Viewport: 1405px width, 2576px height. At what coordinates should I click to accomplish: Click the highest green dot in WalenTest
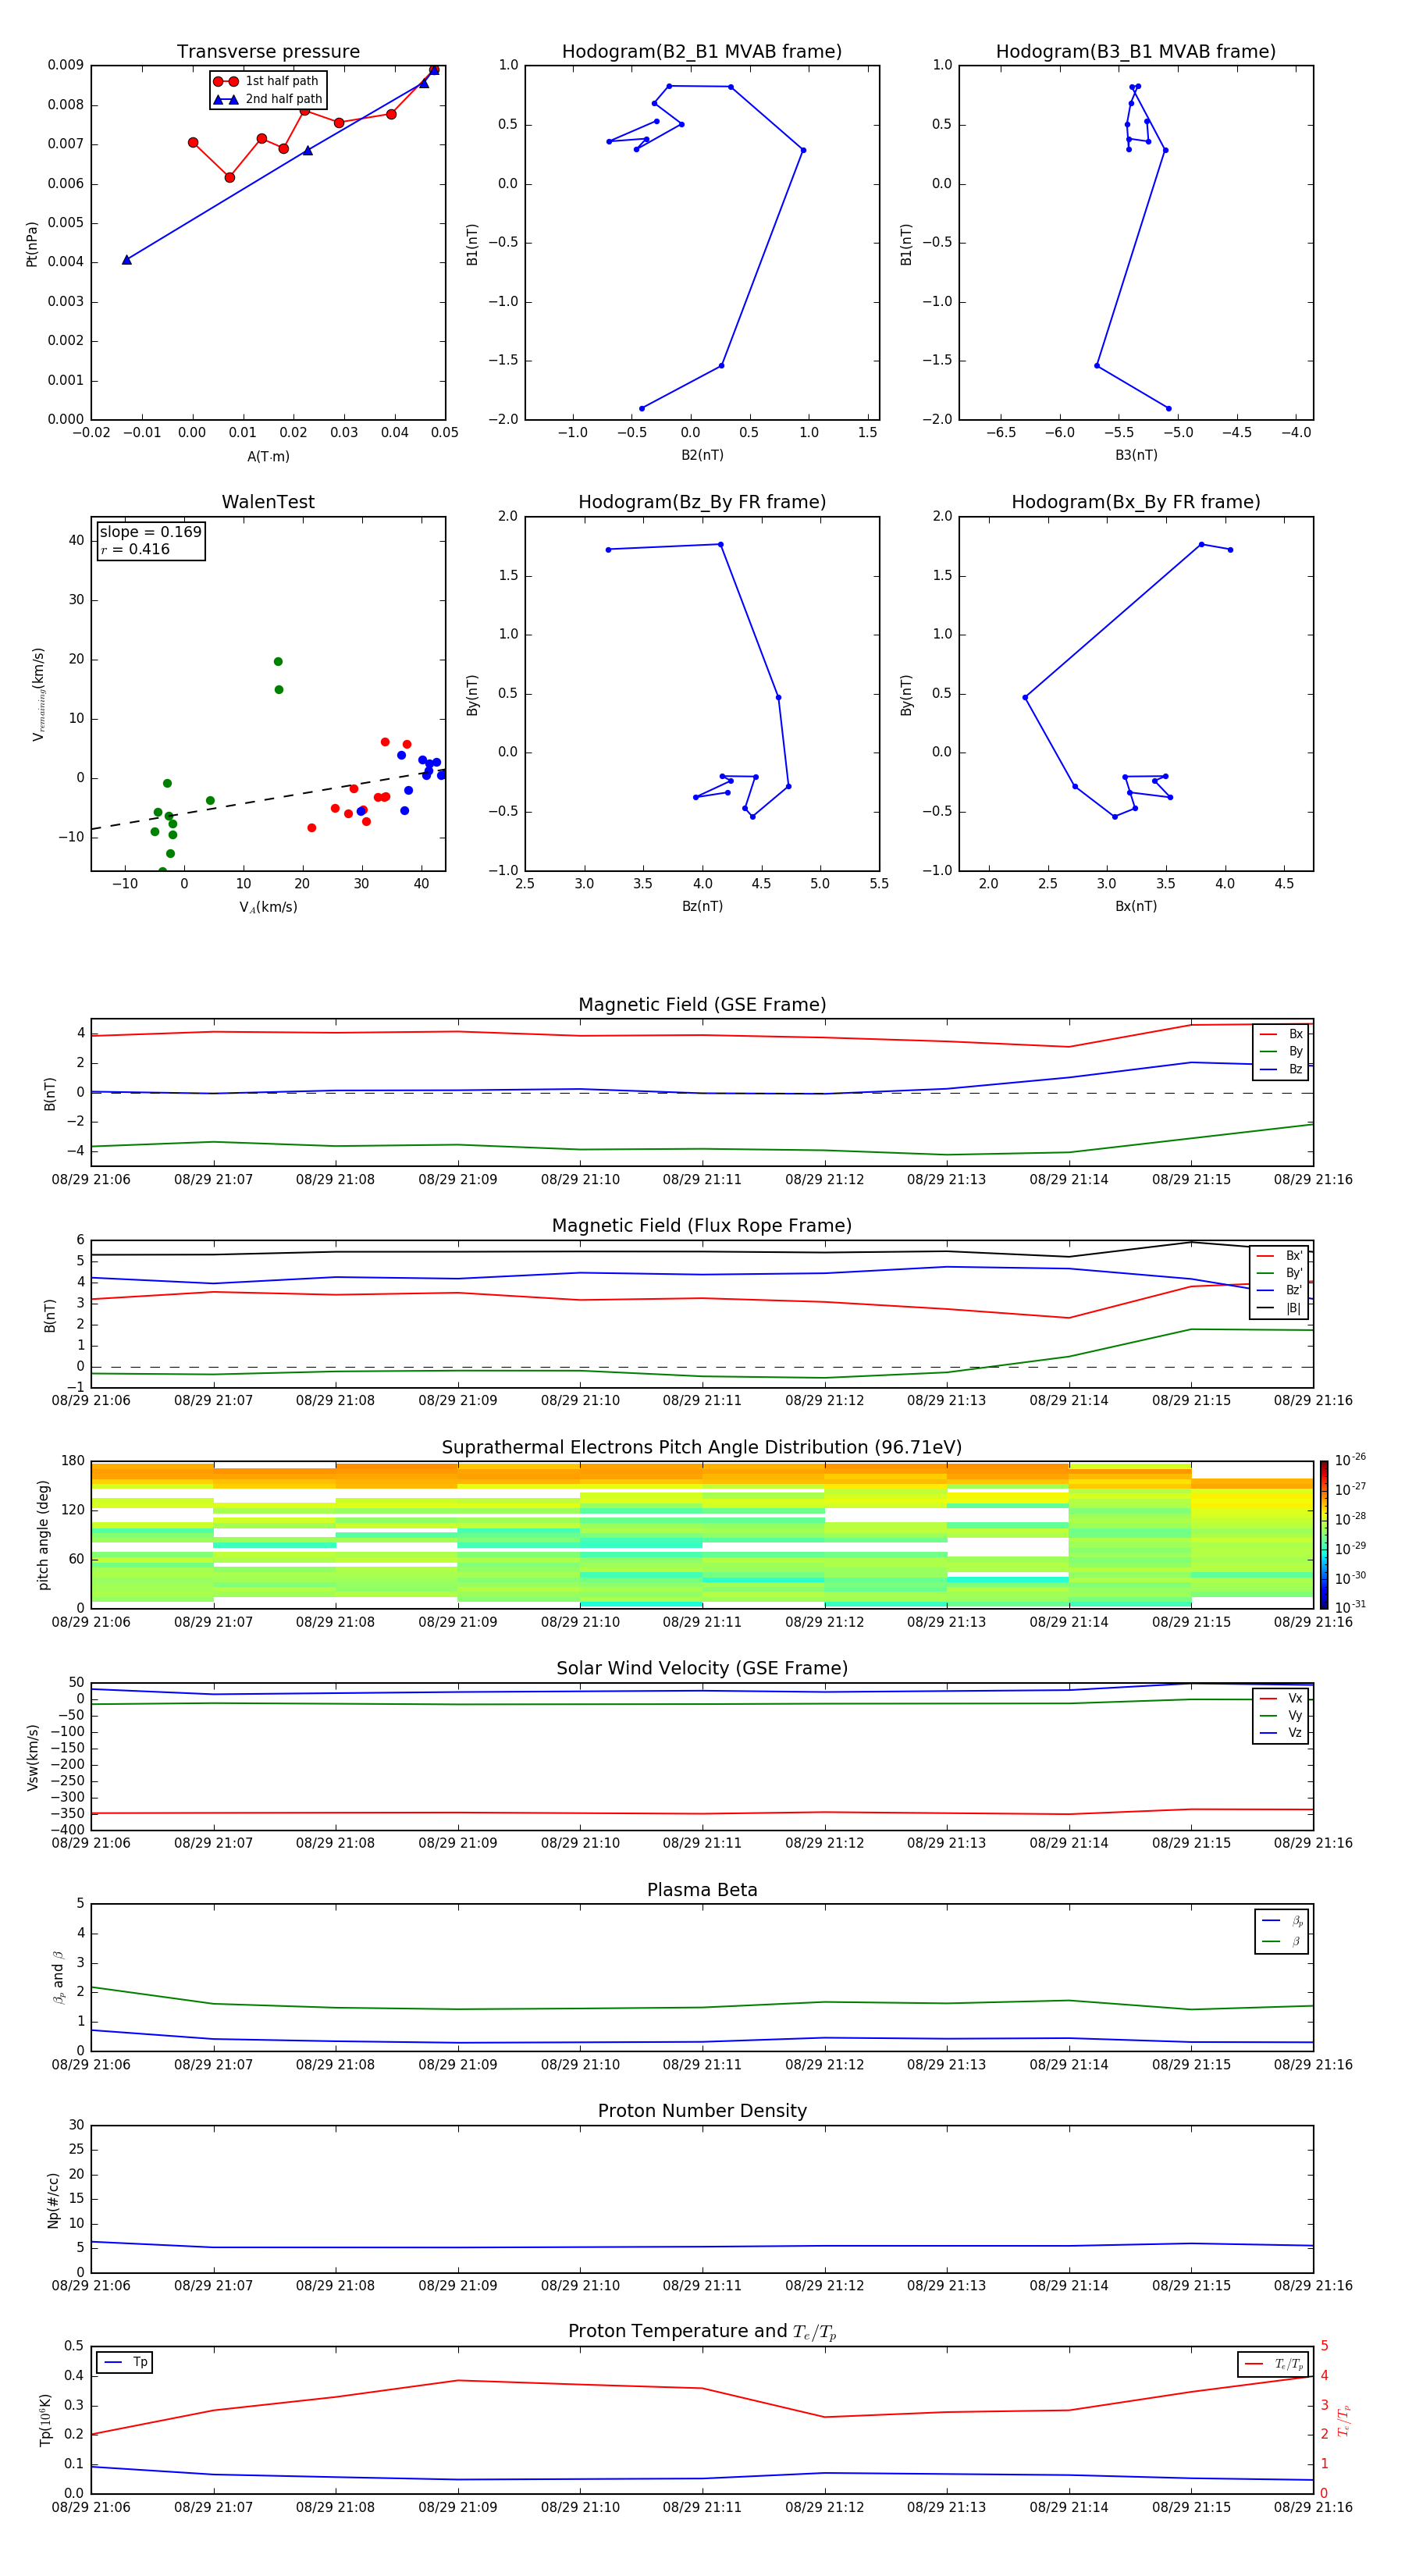tap(278, 662)
